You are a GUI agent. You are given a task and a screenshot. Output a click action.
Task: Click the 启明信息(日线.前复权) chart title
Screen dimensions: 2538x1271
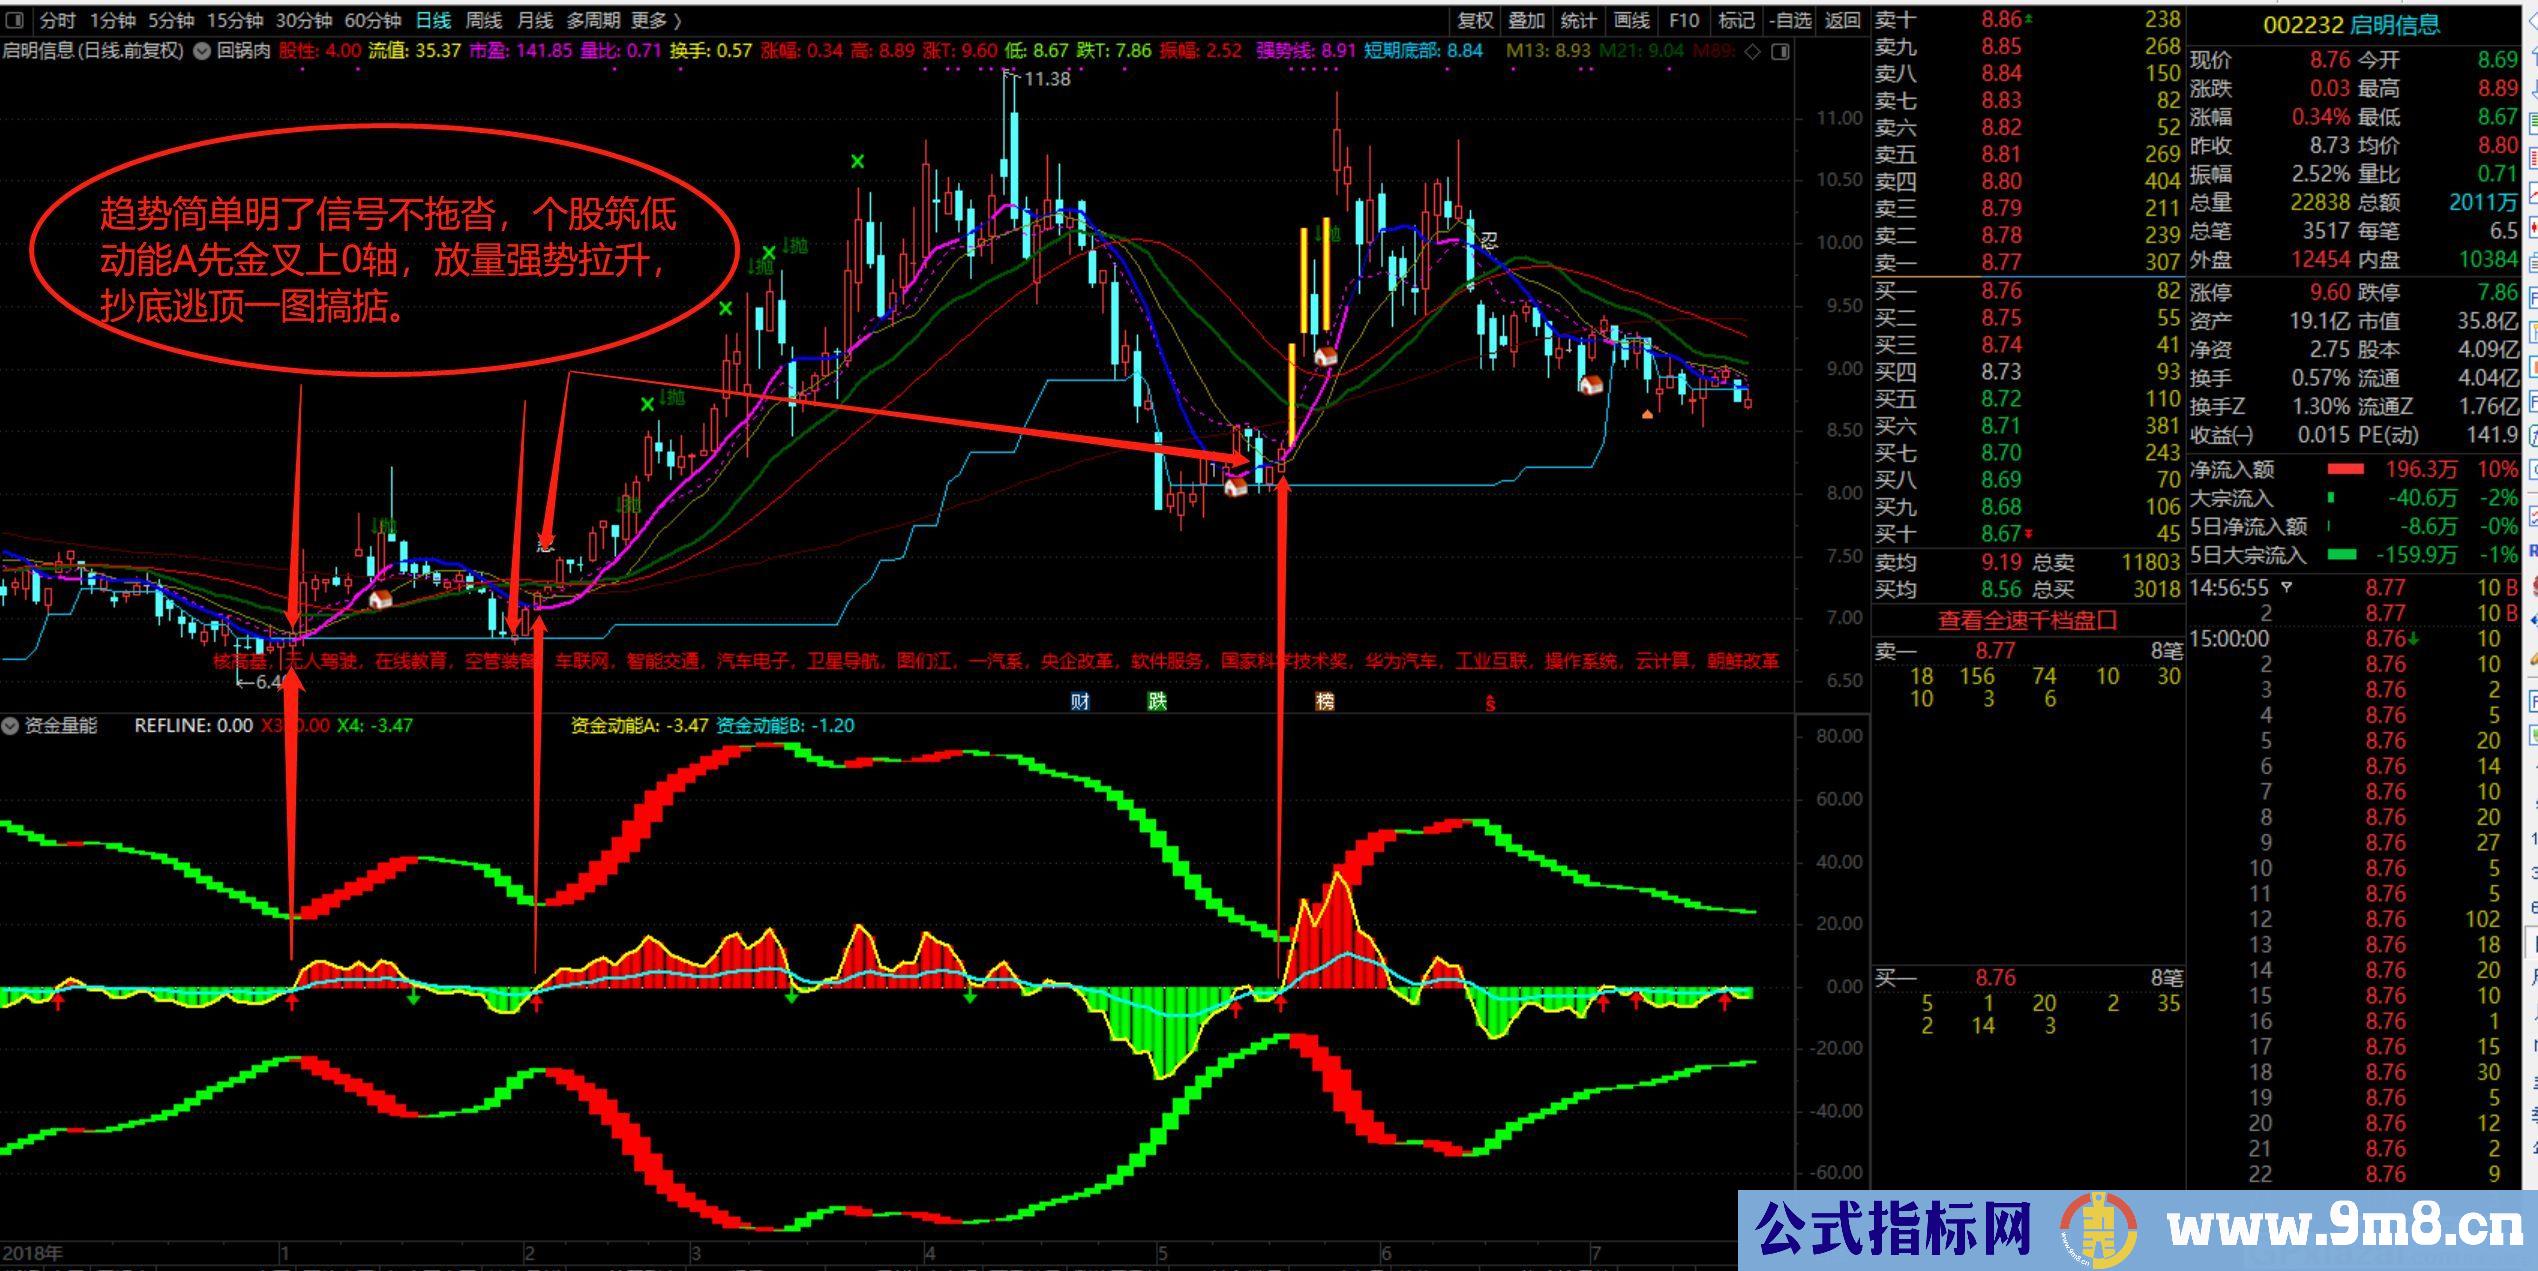coord(93,51)
